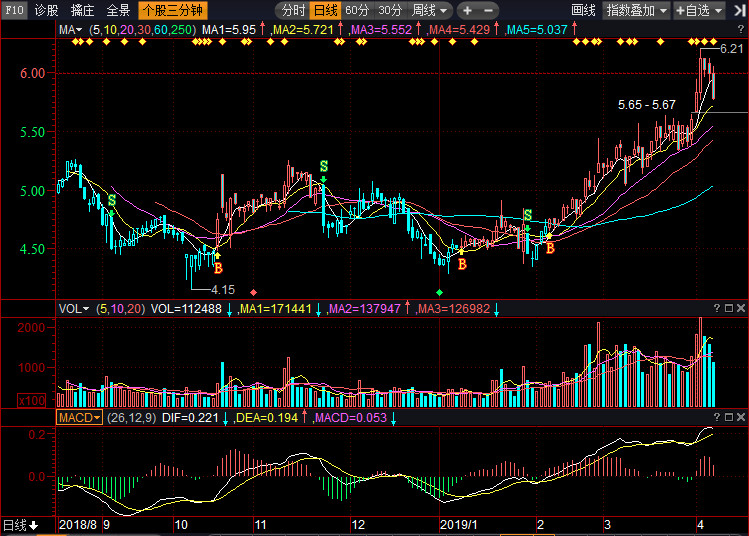Click the first B buy signal marker
This screenshot has width=749, height=536.
coord(218,268)
